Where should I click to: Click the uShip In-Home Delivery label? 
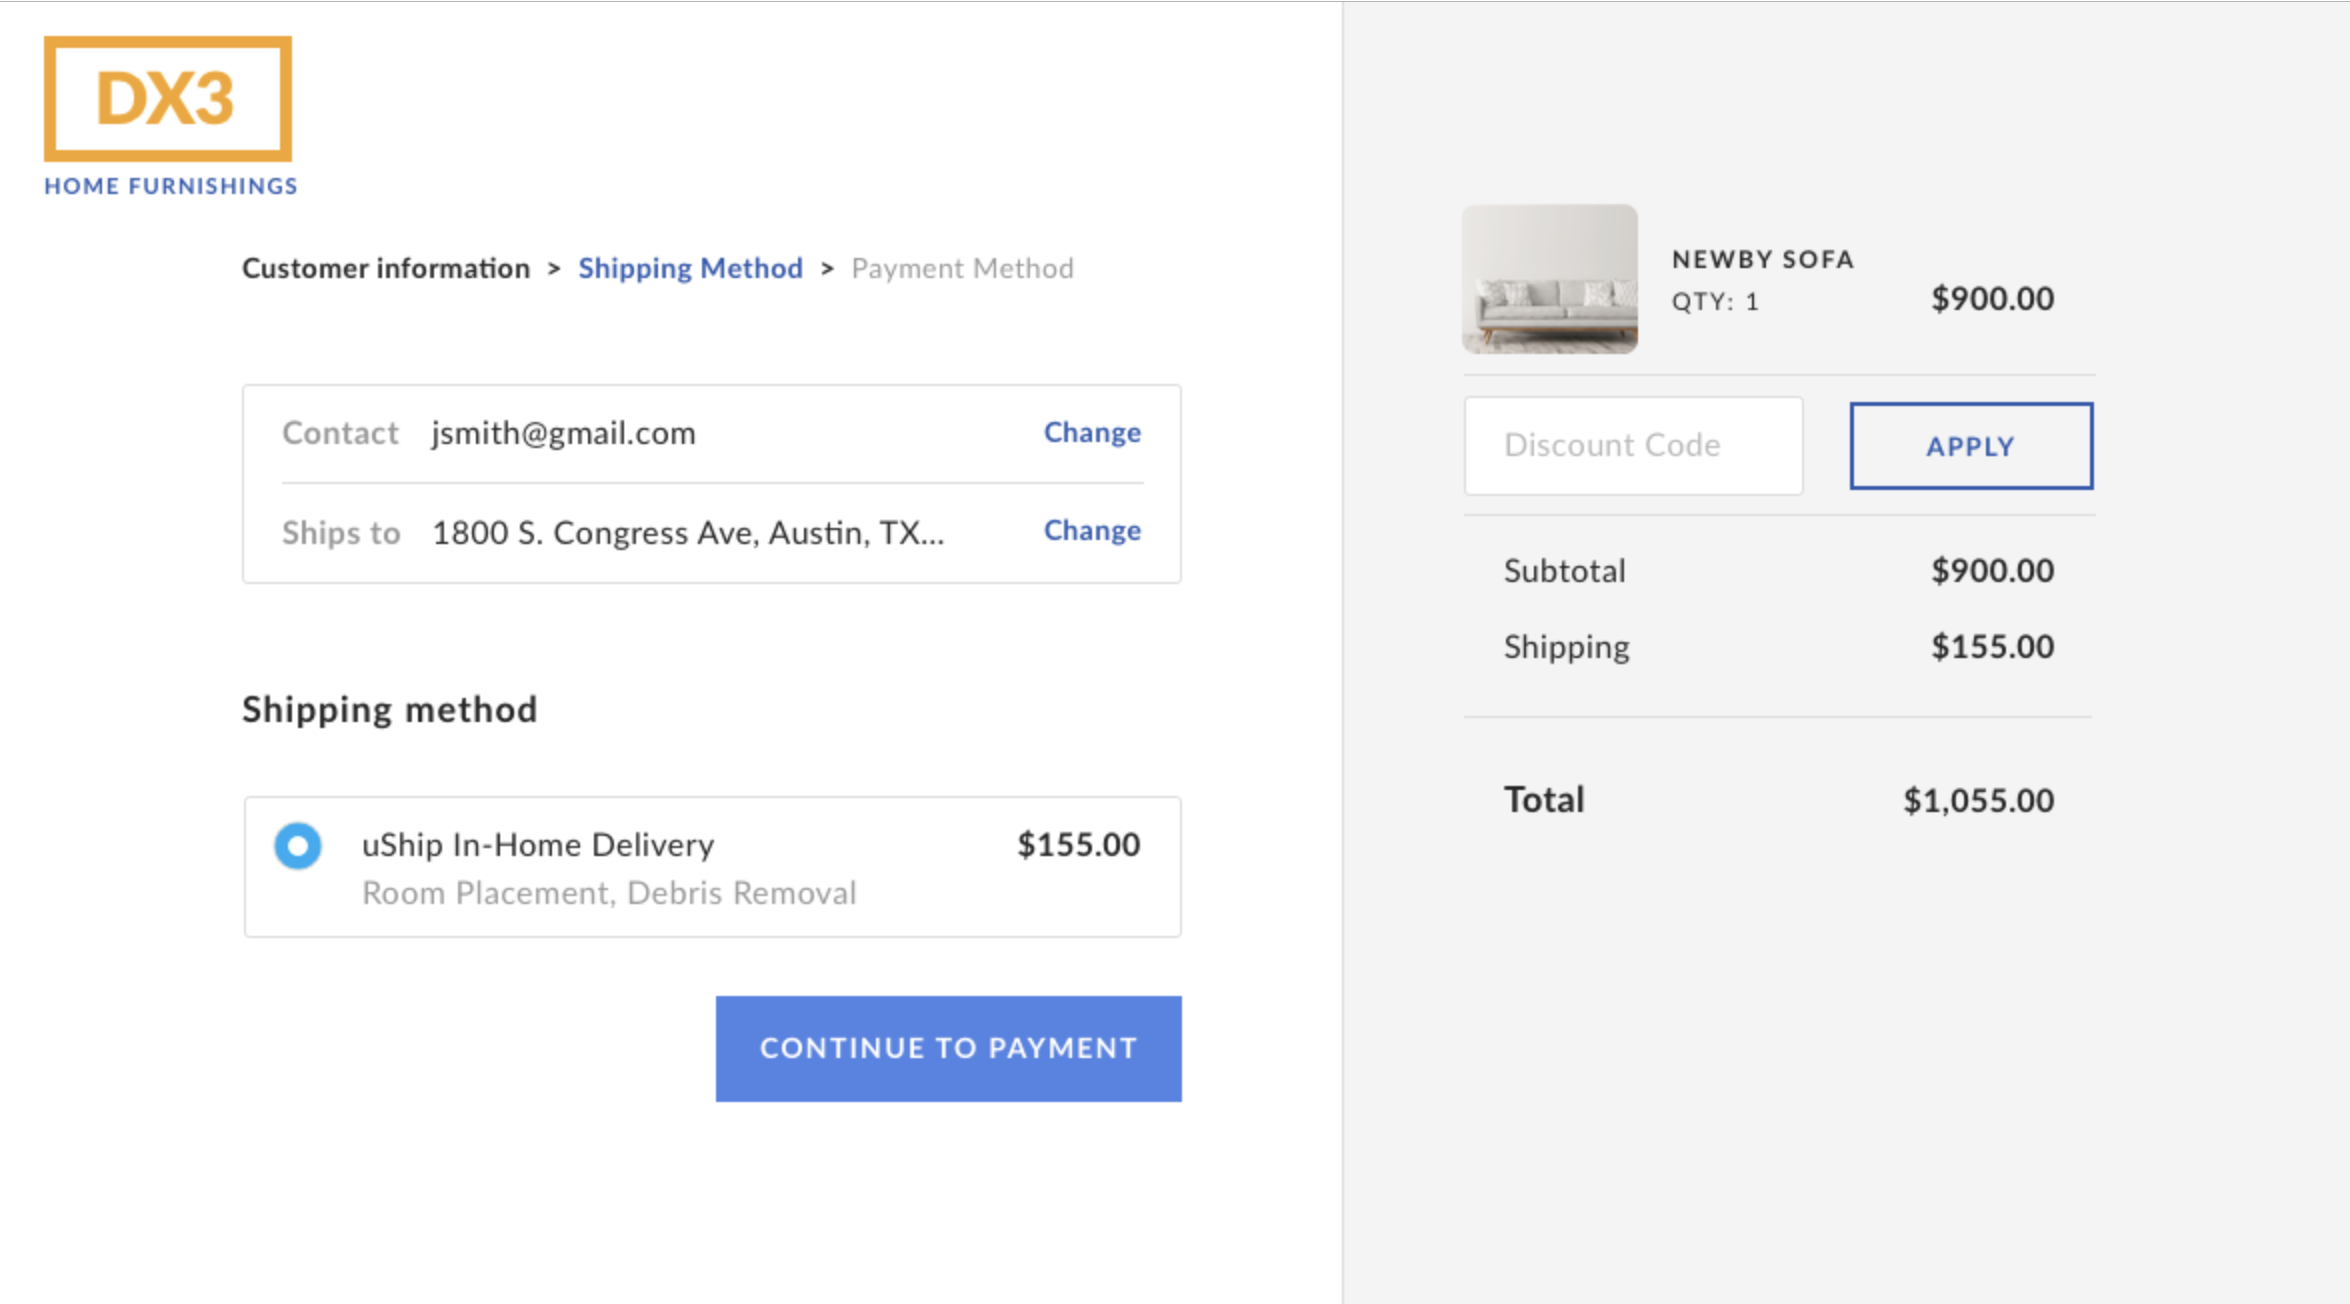coord(538,845)
